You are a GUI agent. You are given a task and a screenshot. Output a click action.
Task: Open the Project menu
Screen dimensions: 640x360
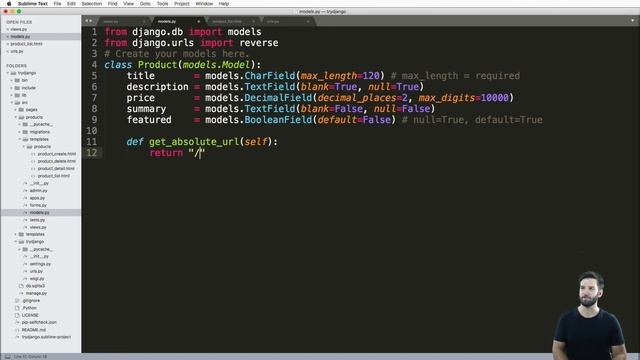click(182, 4)
